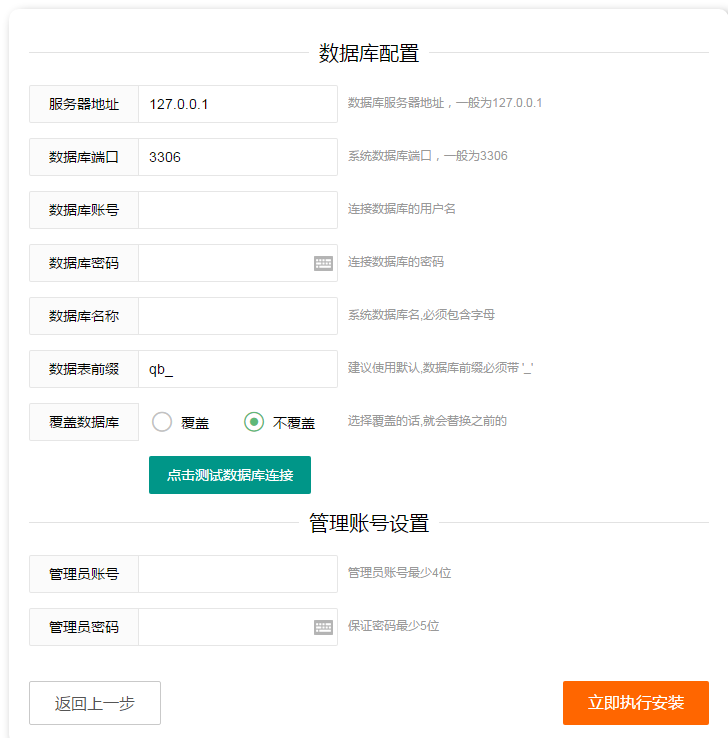Click the 数据表前缀 field label

click(84, 369)
